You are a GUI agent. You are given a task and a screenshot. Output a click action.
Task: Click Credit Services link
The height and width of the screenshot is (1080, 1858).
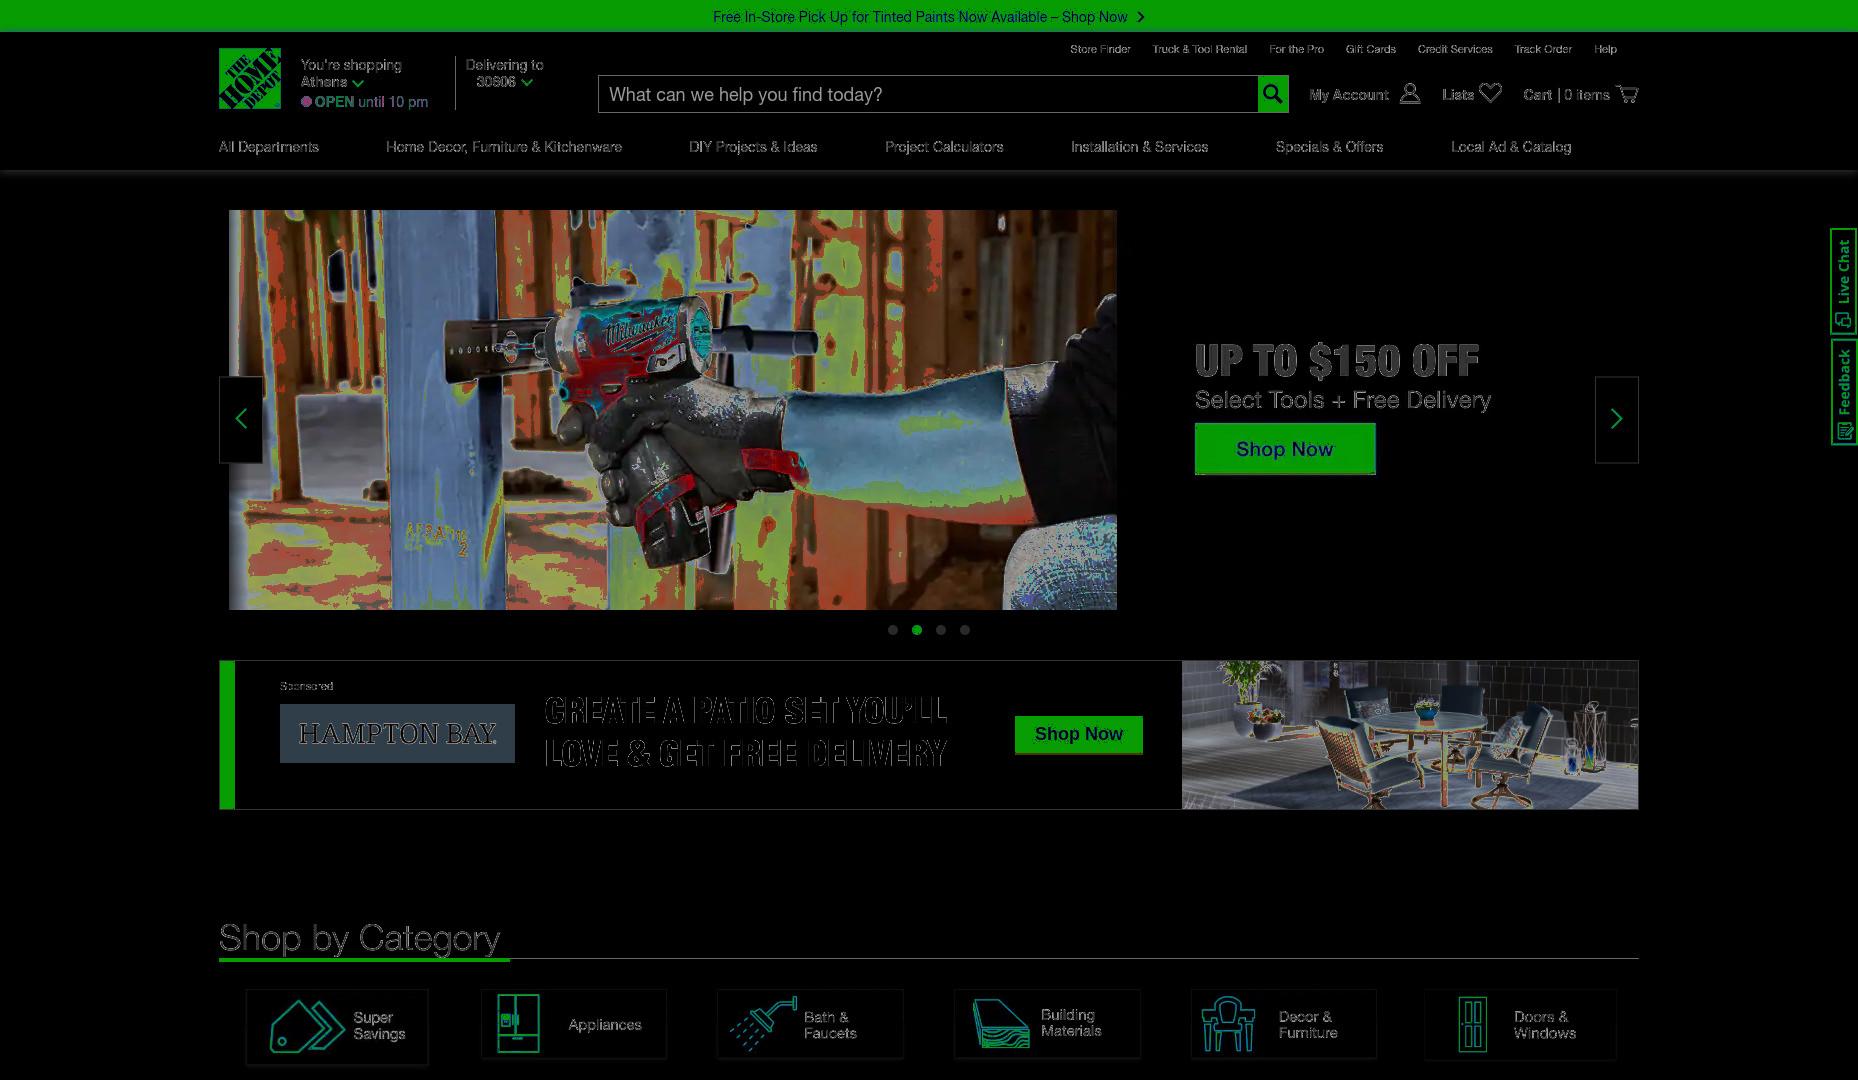tap(1455, 49)
